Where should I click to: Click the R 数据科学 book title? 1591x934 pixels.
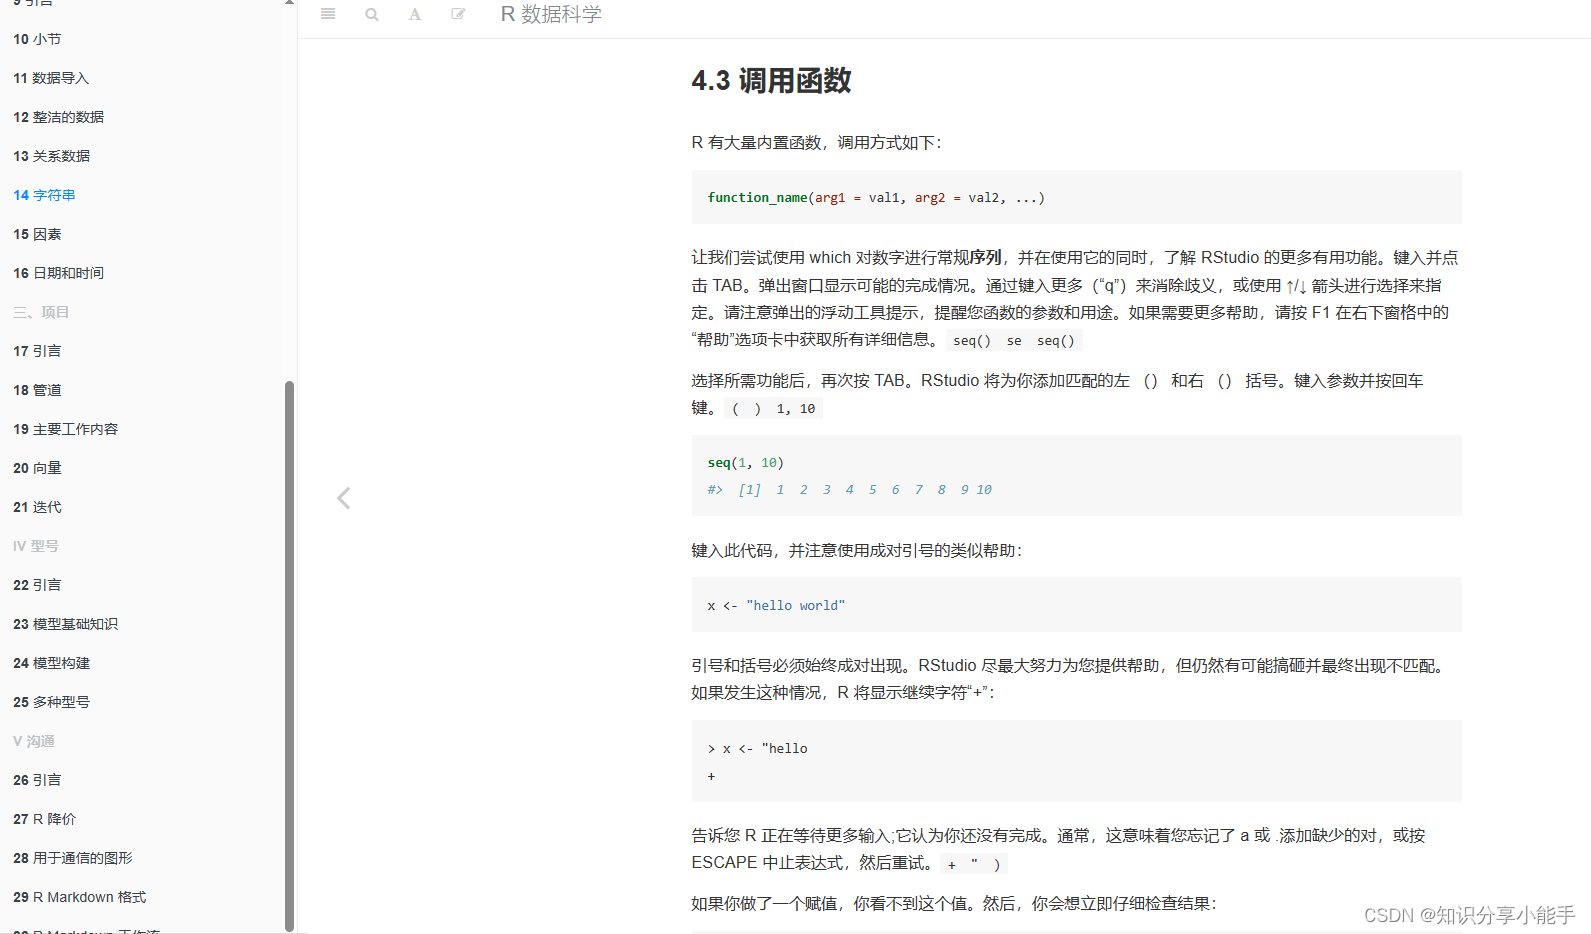click(551, 14)
